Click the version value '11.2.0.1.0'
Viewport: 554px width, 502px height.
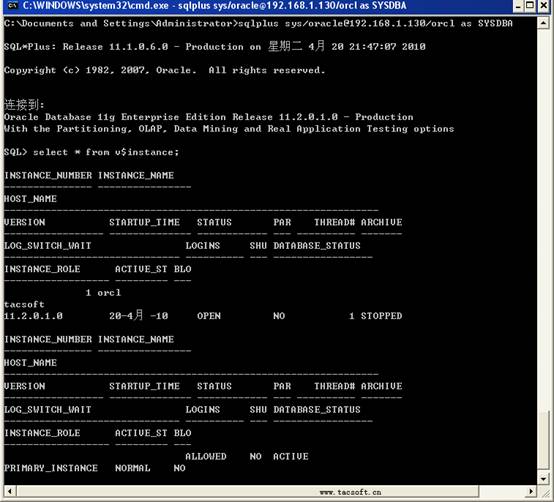tap(33, 316)
